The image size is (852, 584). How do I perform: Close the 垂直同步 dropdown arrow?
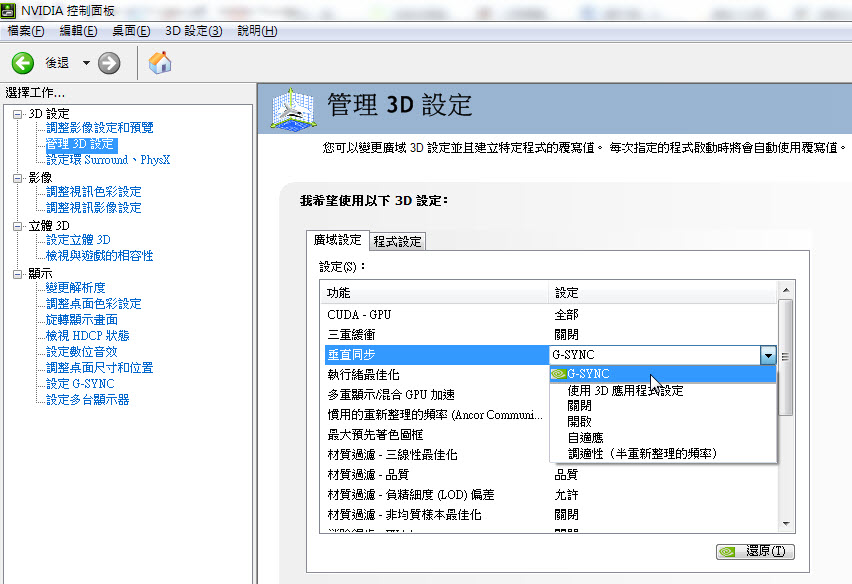[767, 355]
